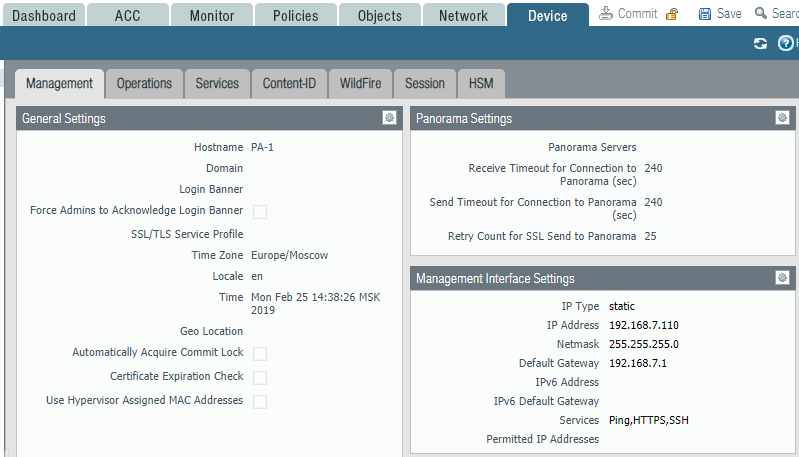
Task: Toggle Use Hypervisor Assigned MAC Addresses
Action: (x=260, y=401)
